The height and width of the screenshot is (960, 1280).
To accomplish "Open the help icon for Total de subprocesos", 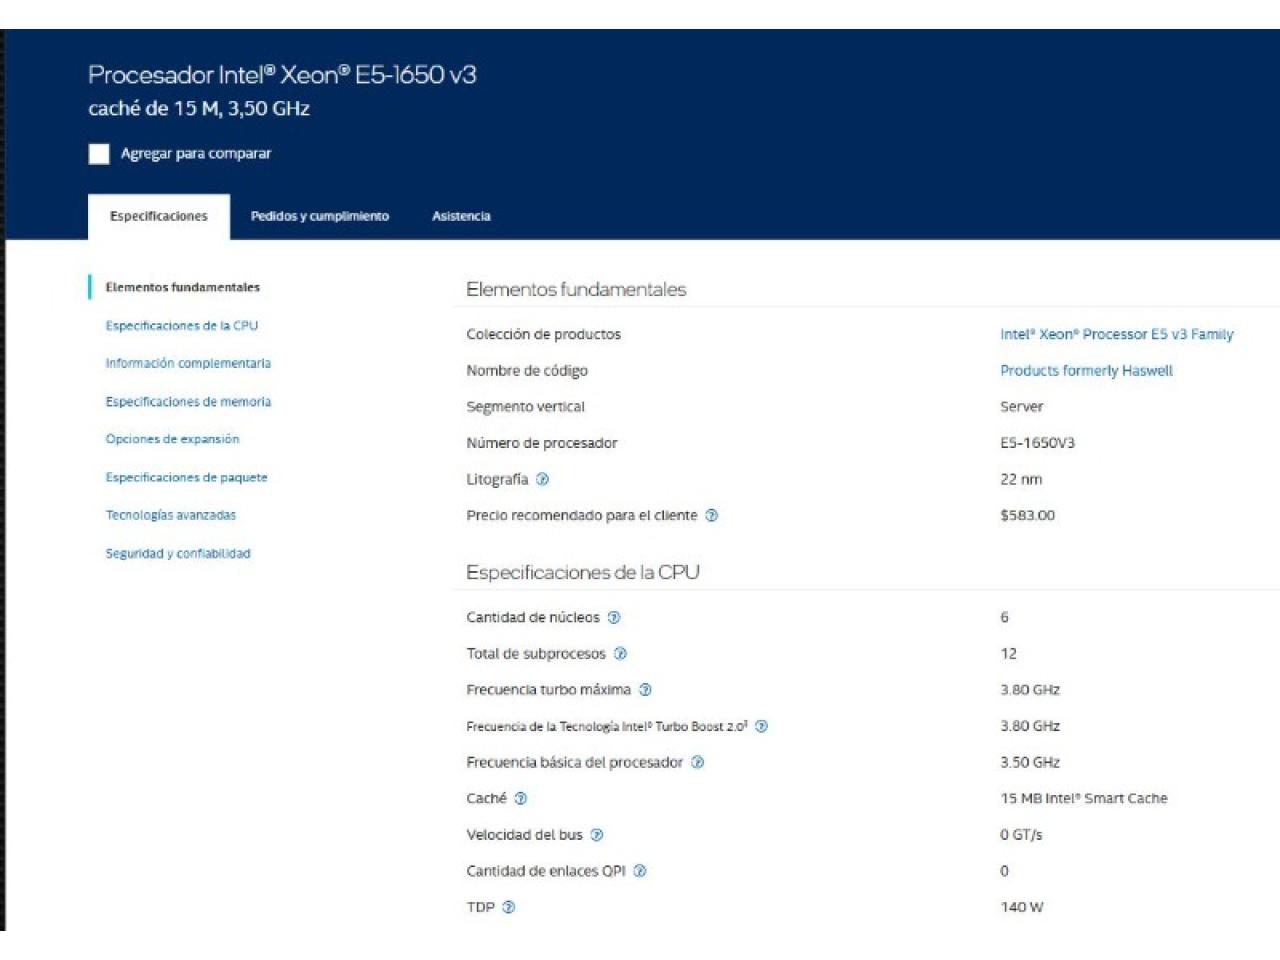I will 620,653.
